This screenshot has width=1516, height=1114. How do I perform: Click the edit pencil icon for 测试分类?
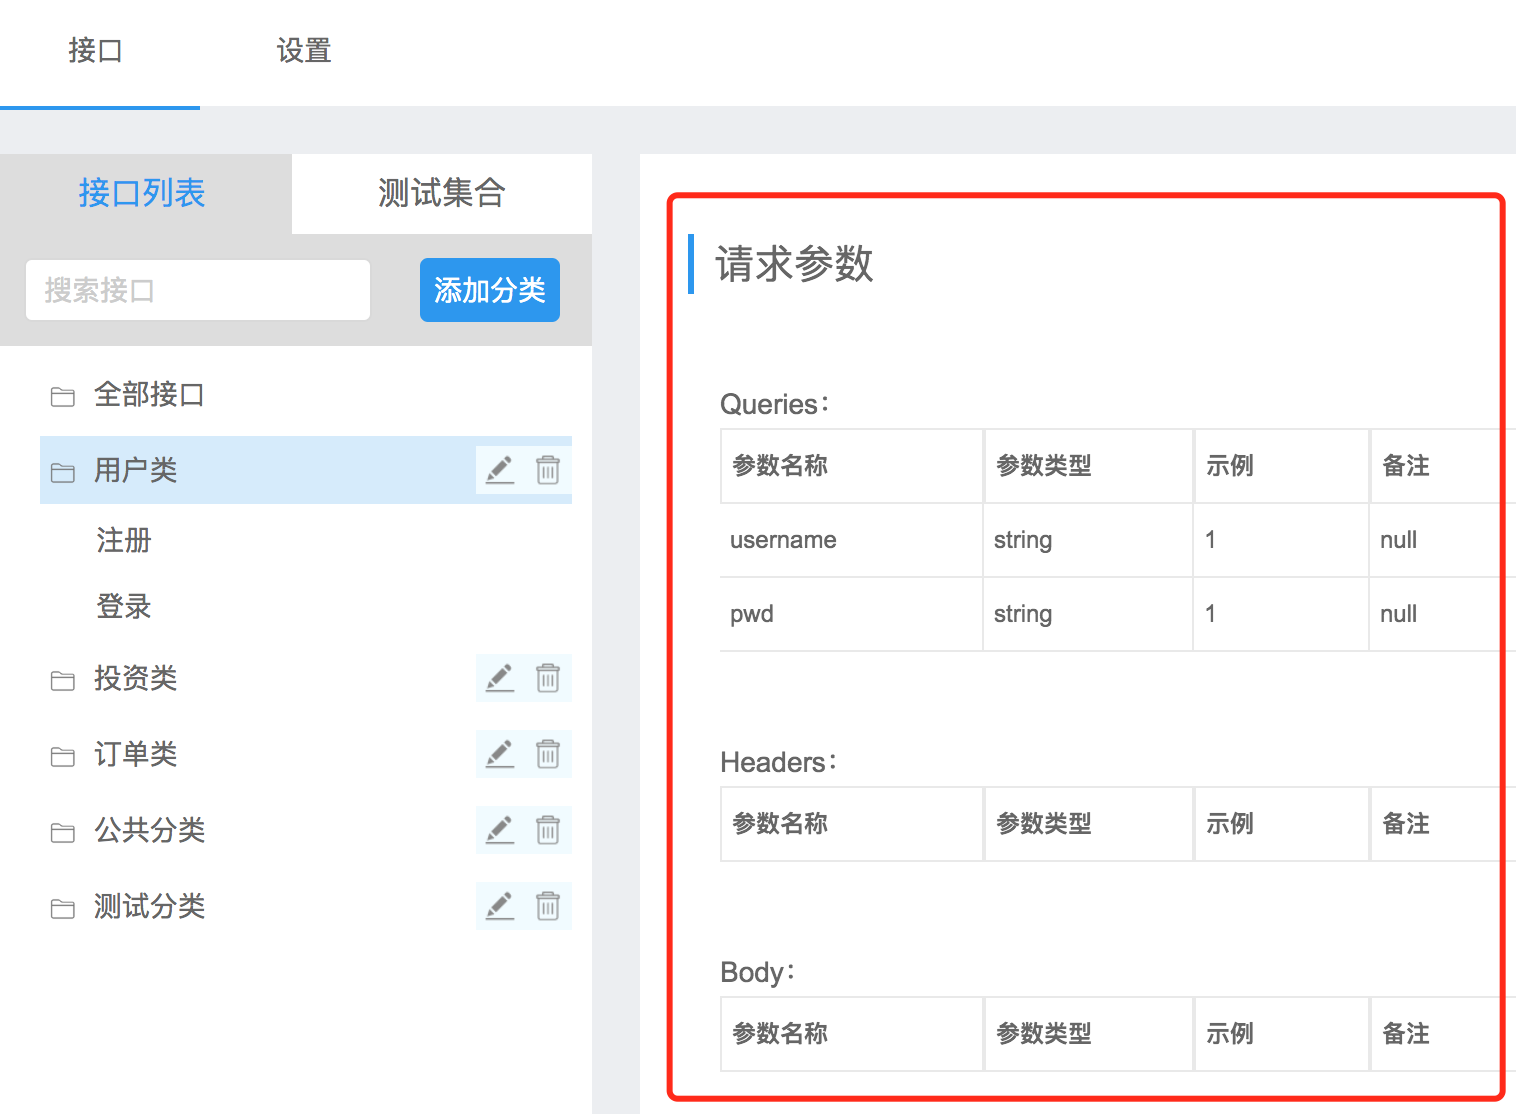[499, 905]
